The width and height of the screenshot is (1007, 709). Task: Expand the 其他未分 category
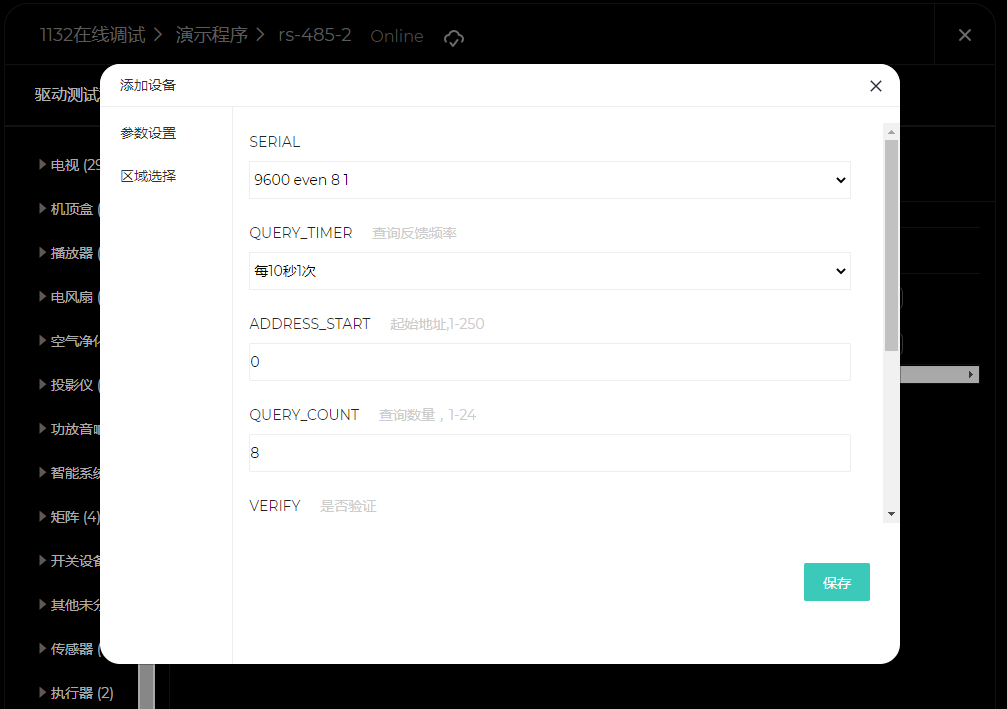69,605
